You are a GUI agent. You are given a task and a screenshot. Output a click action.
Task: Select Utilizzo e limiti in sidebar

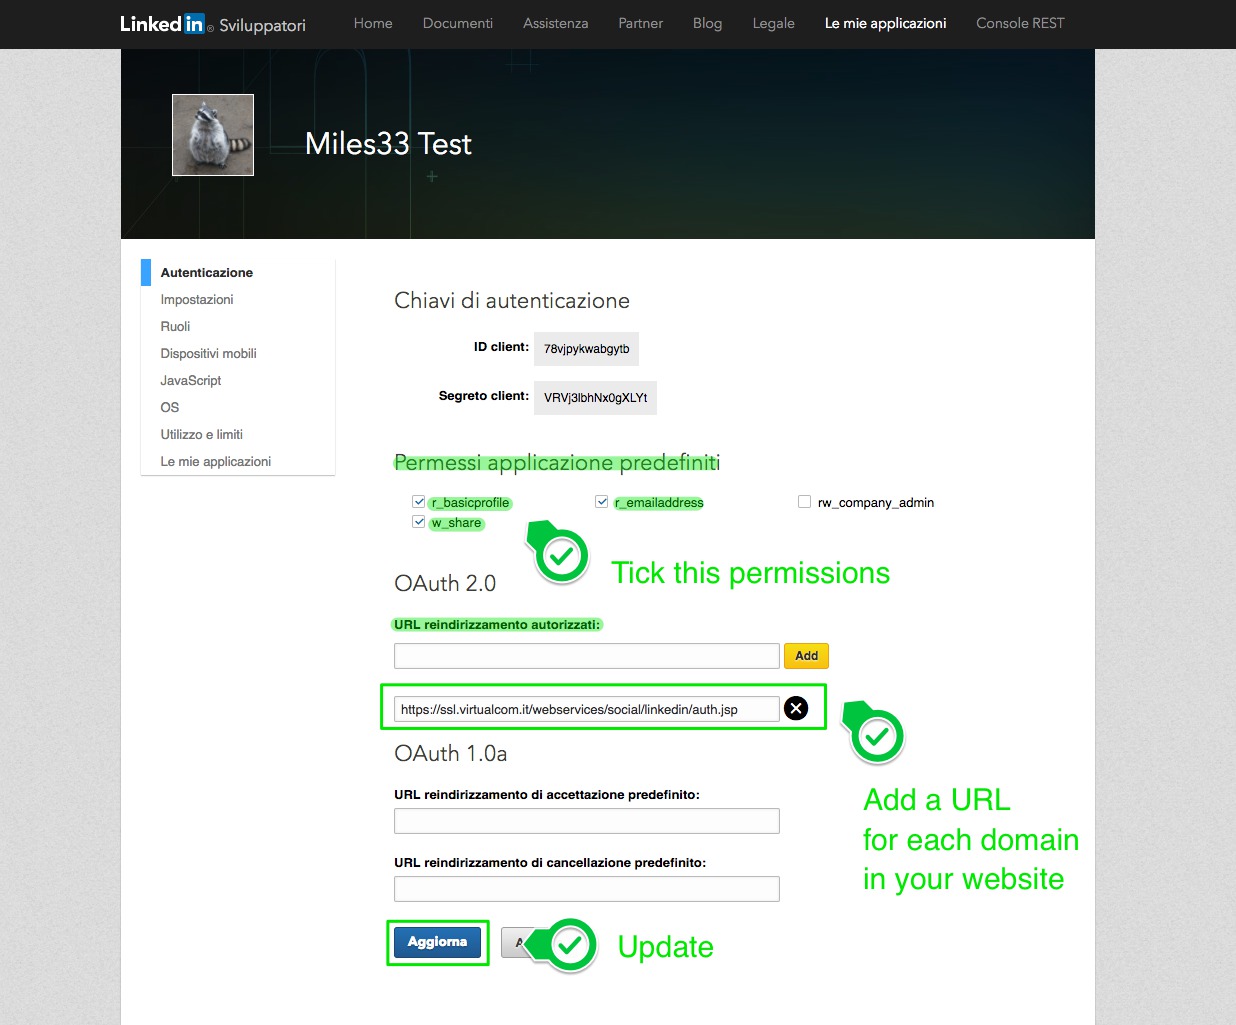pos(202,434)
